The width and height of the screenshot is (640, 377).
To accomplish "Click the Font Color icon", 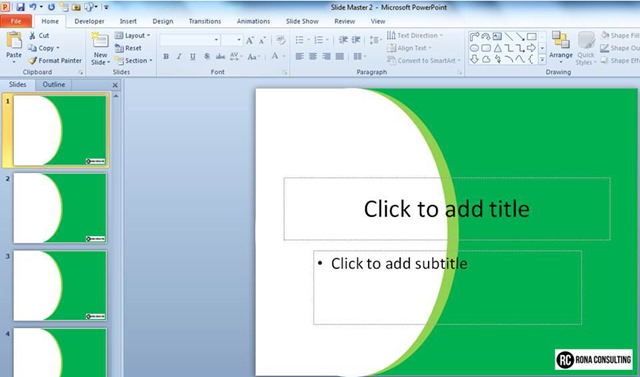I will click(x=275, y=56).
